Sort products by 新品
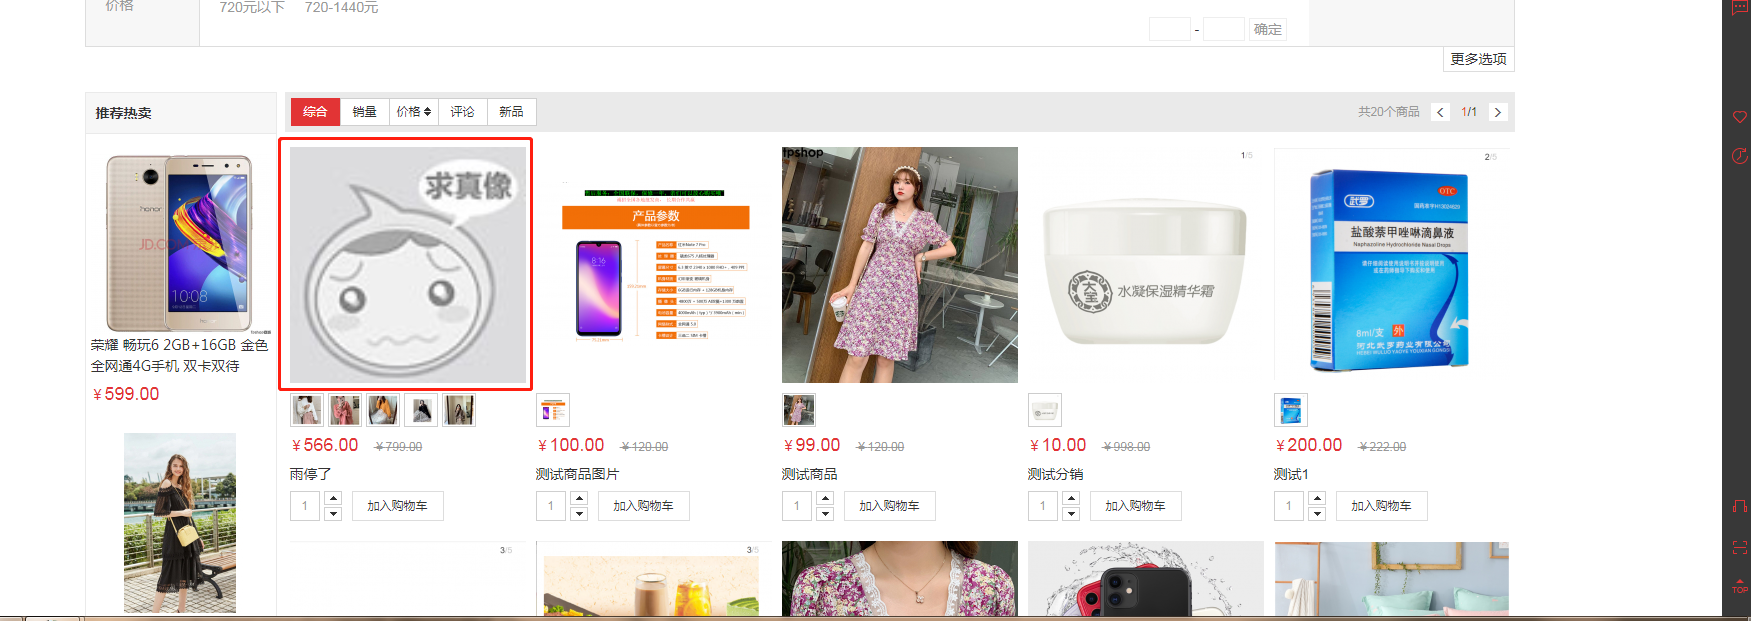1751x621 pixels. [512, 112]
